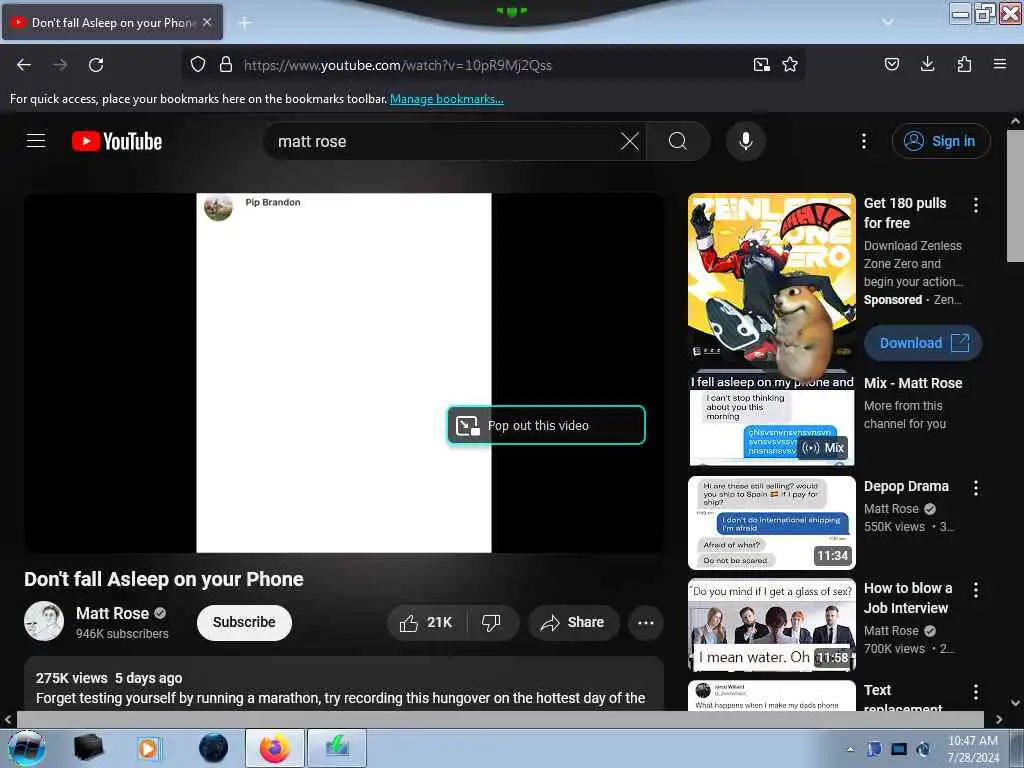
Task: Open Matt Rose channel avatar
Action: [x=44, y=621]
